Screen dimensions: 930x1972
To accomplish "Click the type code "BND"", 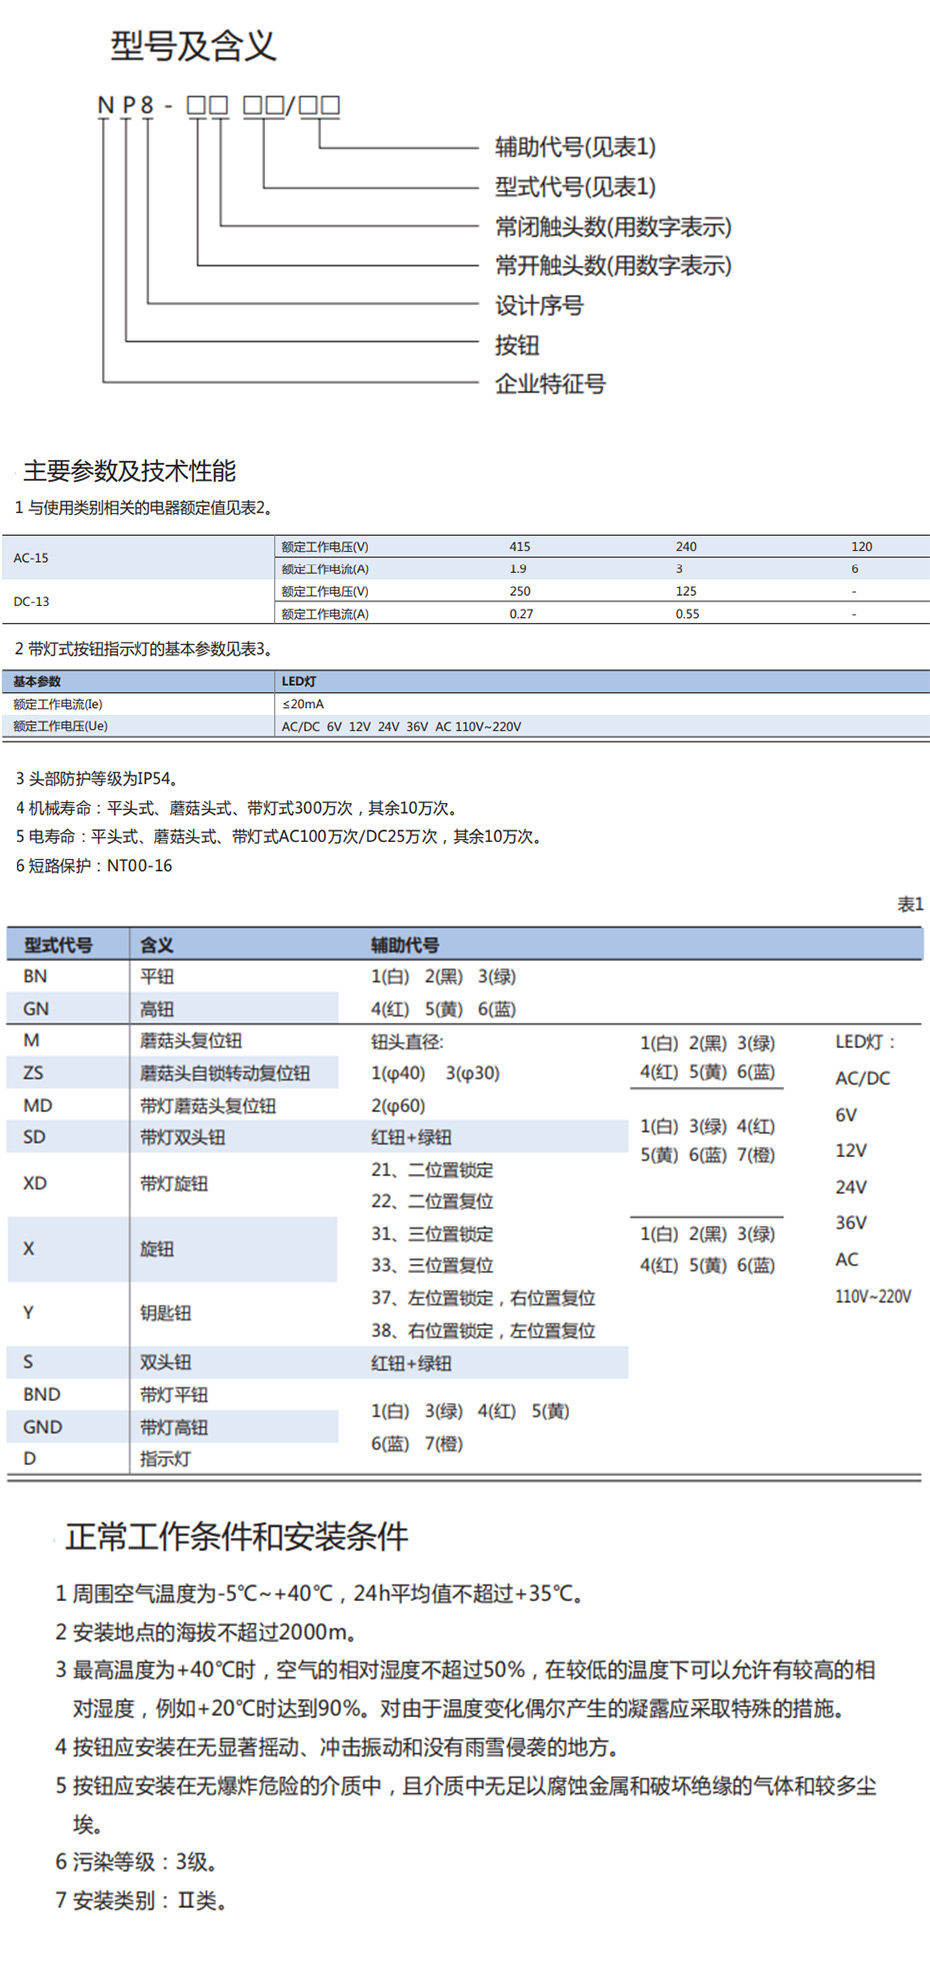I will coord(42,1395).
